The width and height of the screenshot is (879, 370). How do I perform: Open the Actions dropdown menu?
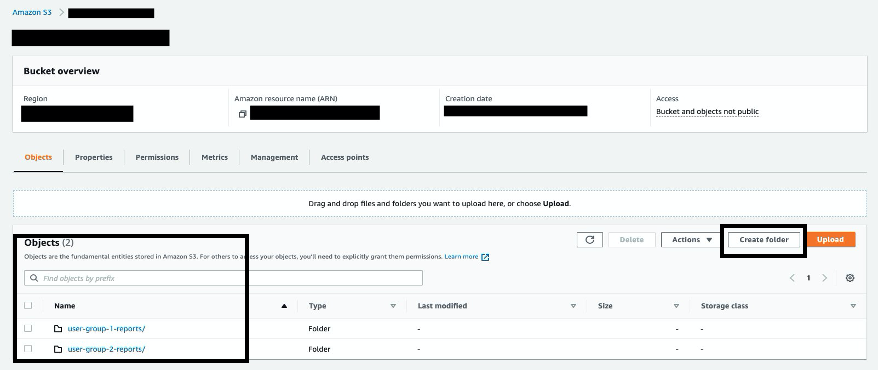pyautogui.click(x=691, y=240)
